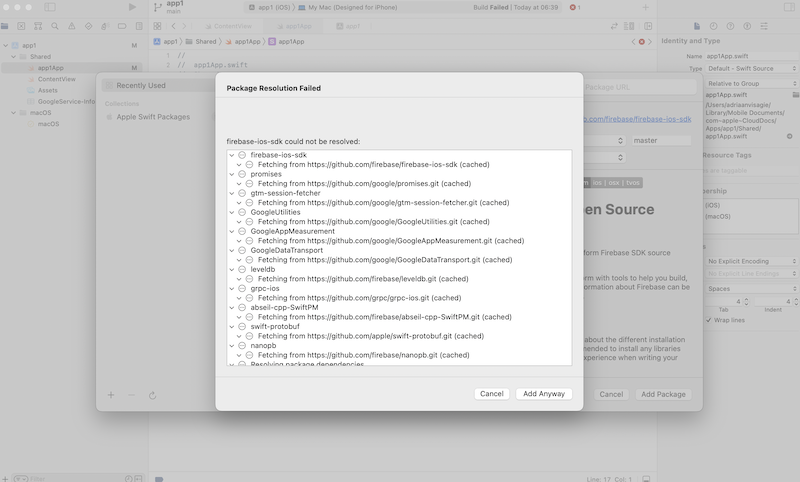Click the plus icon to add collection
Viewport: 800px width, 482px height.
pyautogui.click(x=111, y=395)
